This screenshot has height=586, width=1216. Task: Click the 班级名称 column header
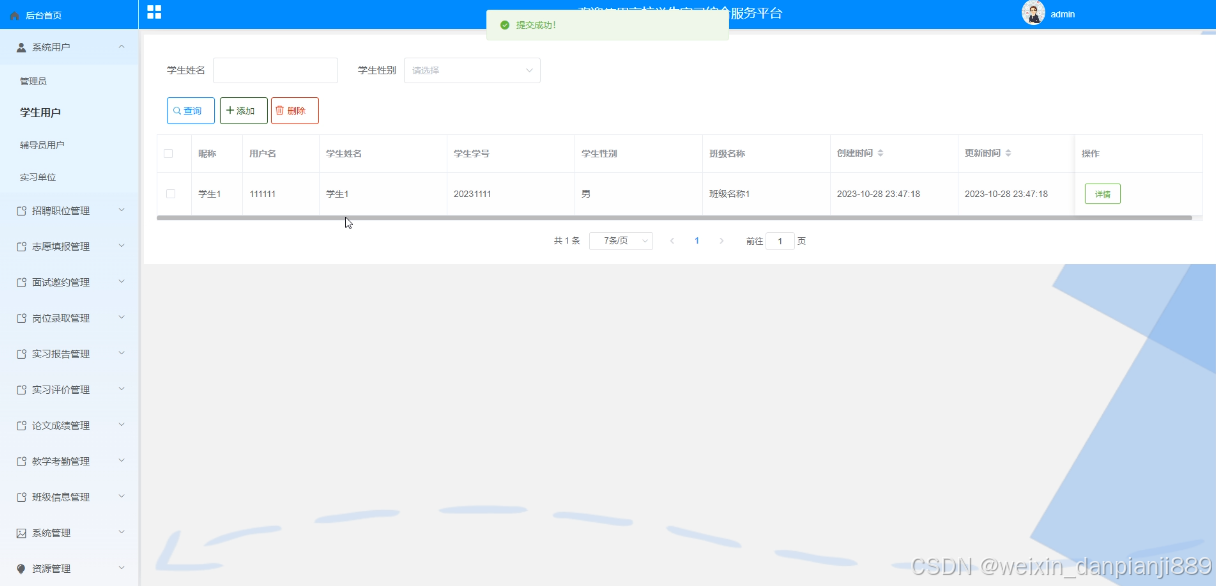(727, 154)
